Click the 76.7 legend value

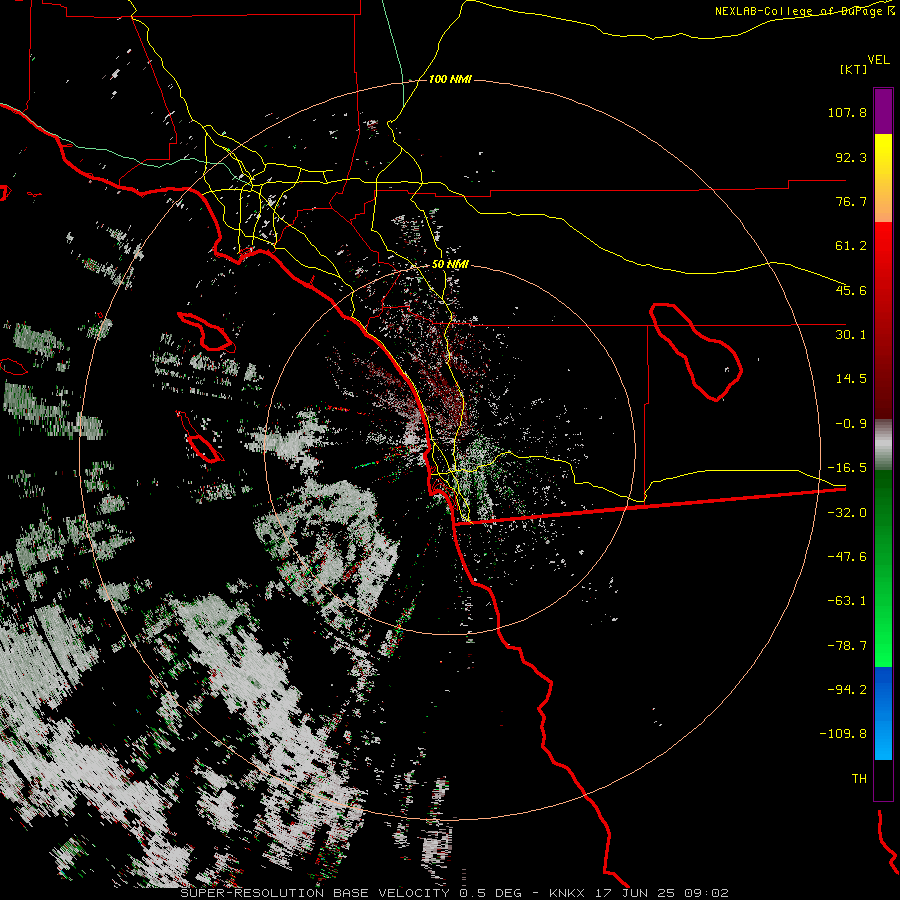click(851, 201)
